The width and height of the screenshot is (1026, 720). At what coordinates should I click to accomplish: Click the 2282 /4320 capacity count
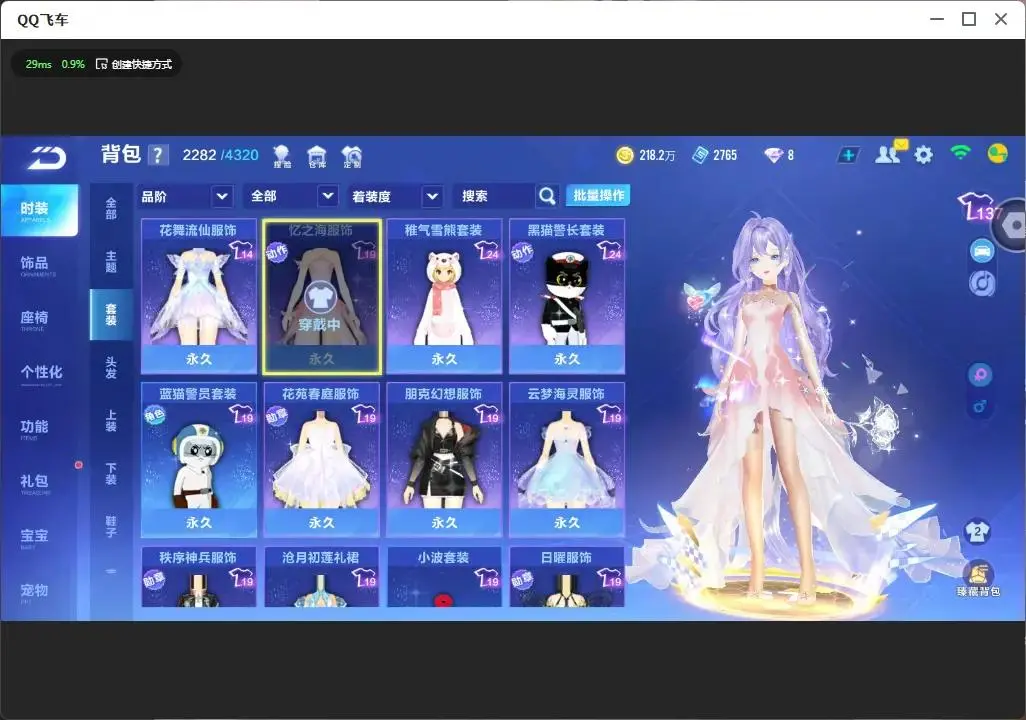point(221,155)
